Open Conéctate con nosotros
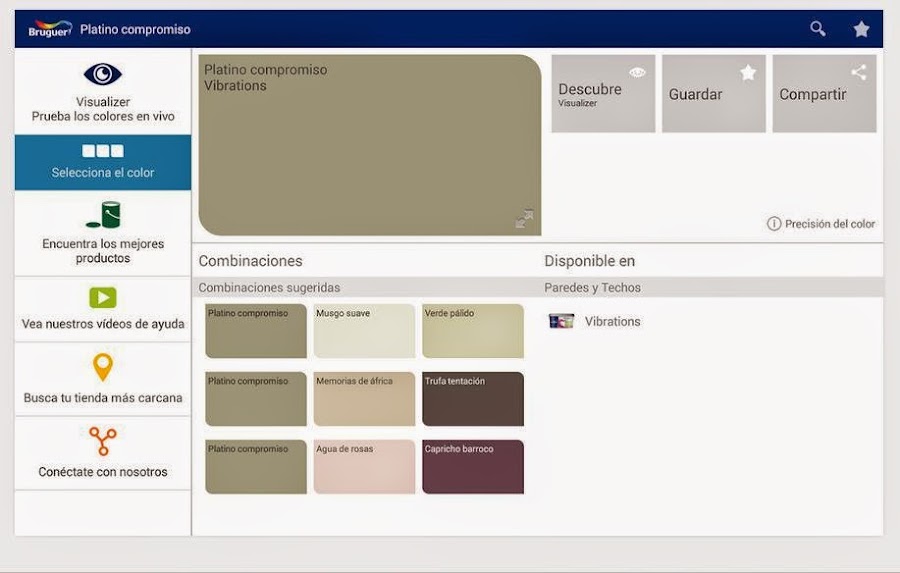Image resolution: width=900 pixels, height=573 pixels. click(103, 454)
